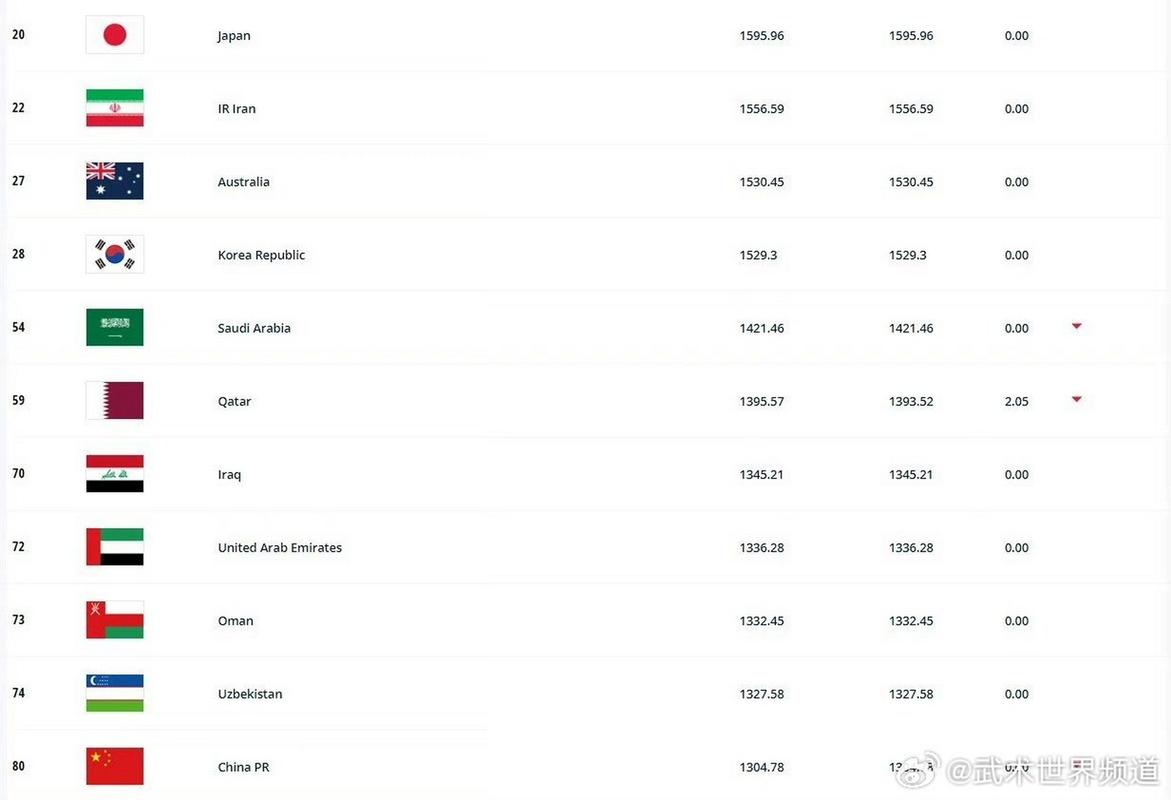Click the Uzbekistan flag icon
The width and height of the screenshot is (1171, 800).
[115, 693]
